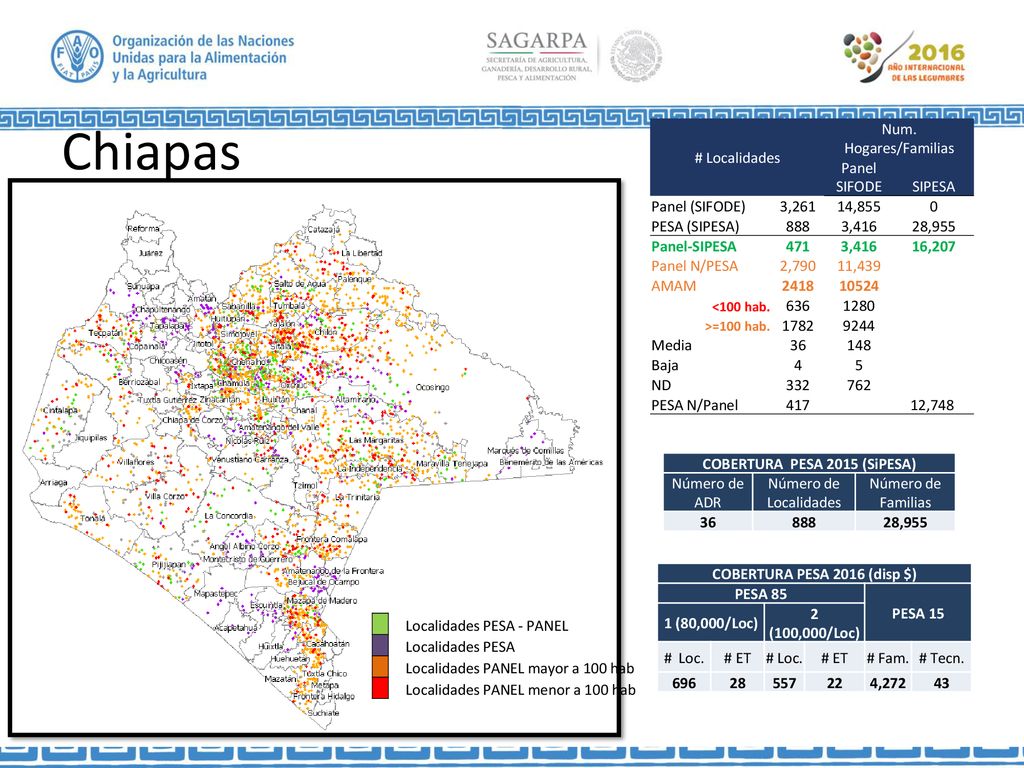Click the "PESA 15" header cell
This screenshot has width=1024, height=768.
[x=918, y=613]
